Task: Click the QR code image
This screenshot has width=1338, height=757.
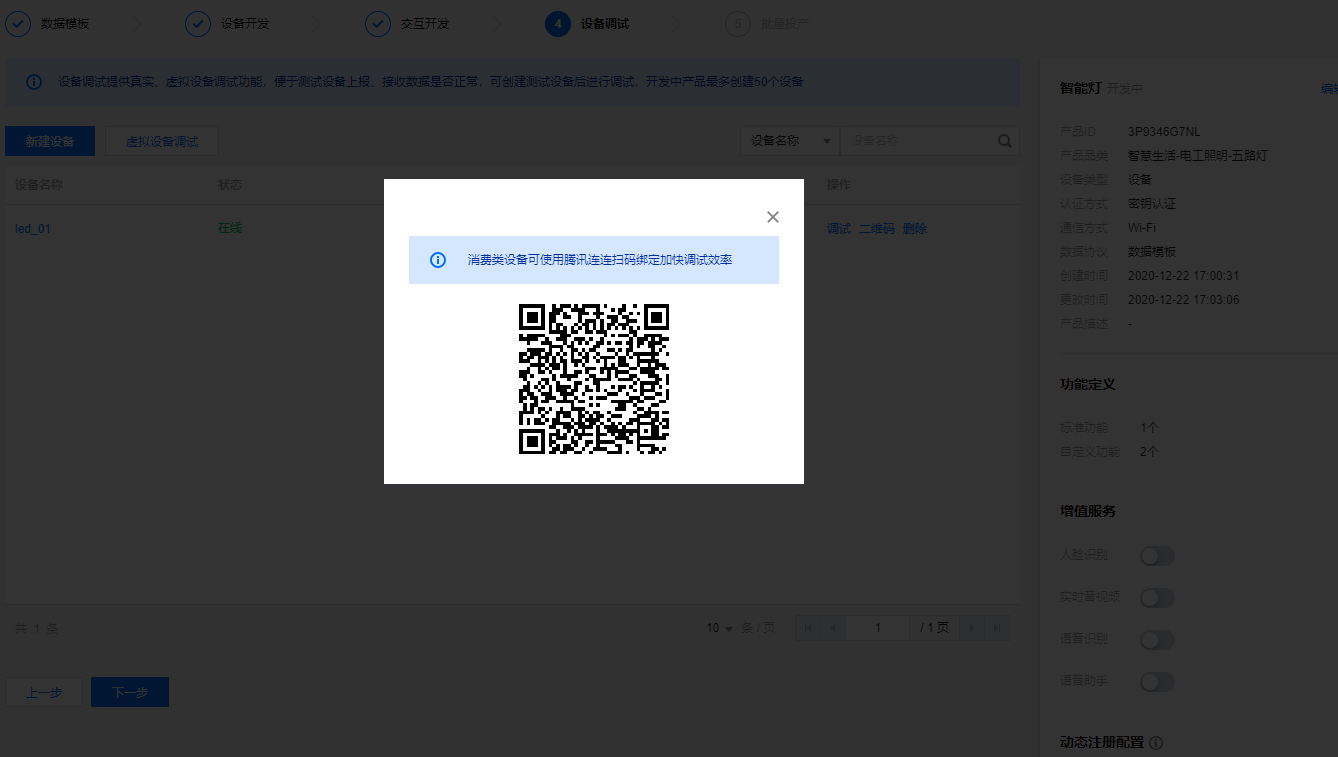Action: (594, 379)
